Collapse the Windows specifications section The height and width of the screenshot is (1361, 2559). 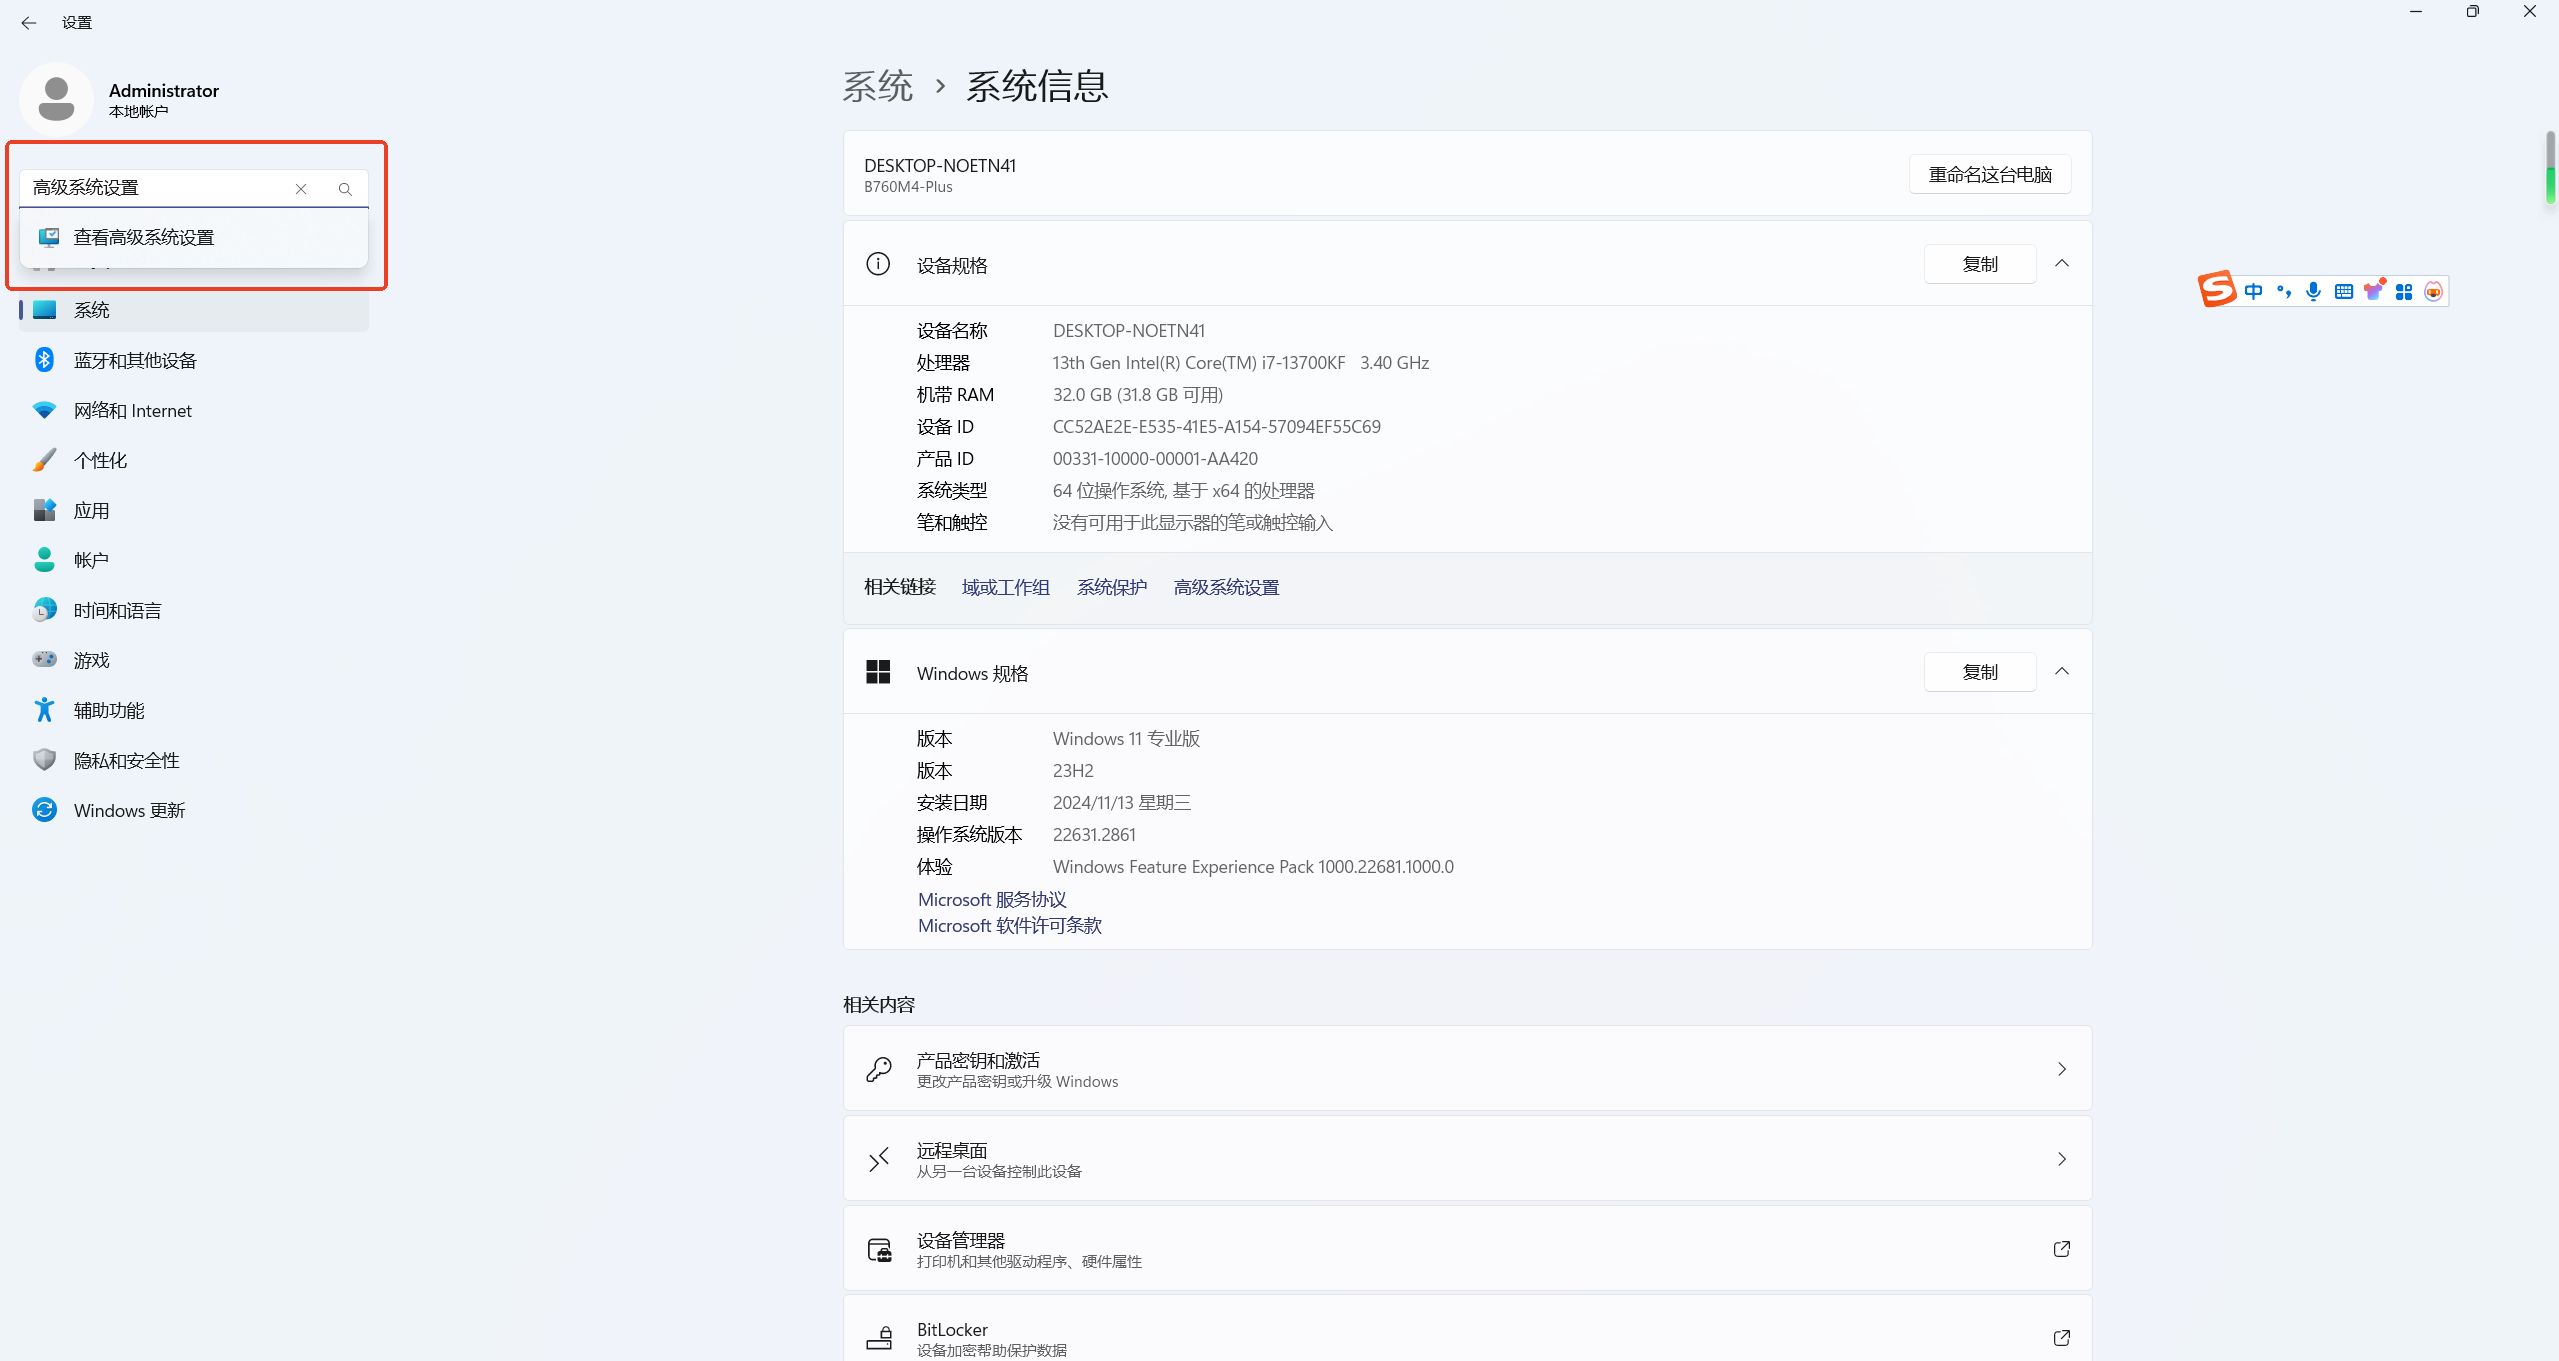[x=2062, y=672]
